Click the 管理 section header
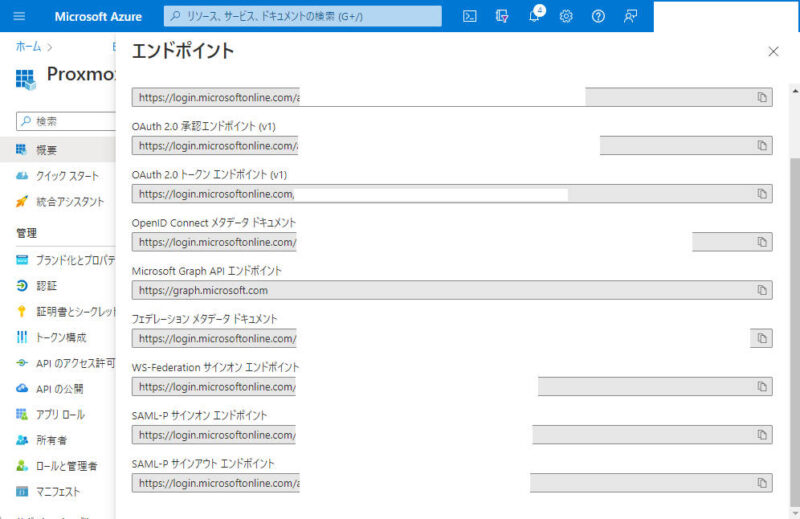Screen dimensions: 800x519 [x=27, y=233]
